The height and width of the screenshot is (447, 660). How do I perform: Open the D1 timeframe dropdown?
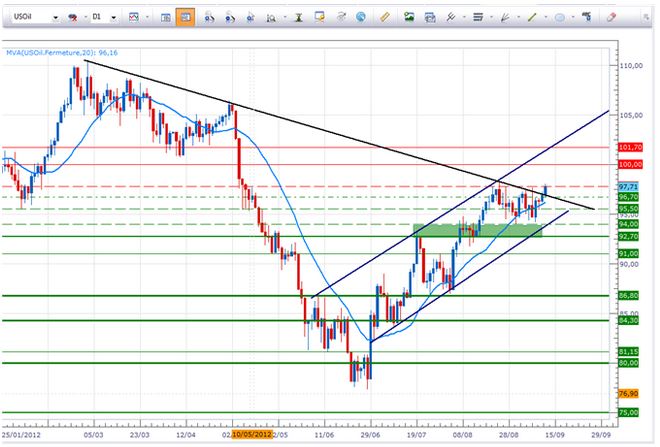pyautogui.click(x=116, y=17)
